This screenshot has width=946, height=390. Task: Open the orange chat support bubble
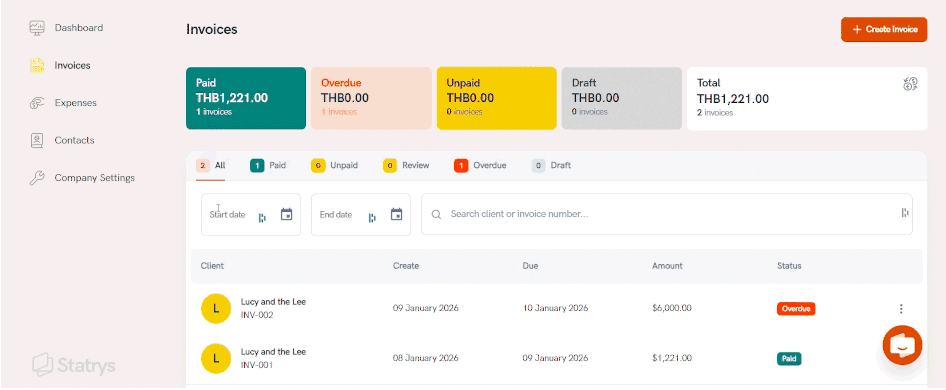pyautogui.click(x=903, y=345)
